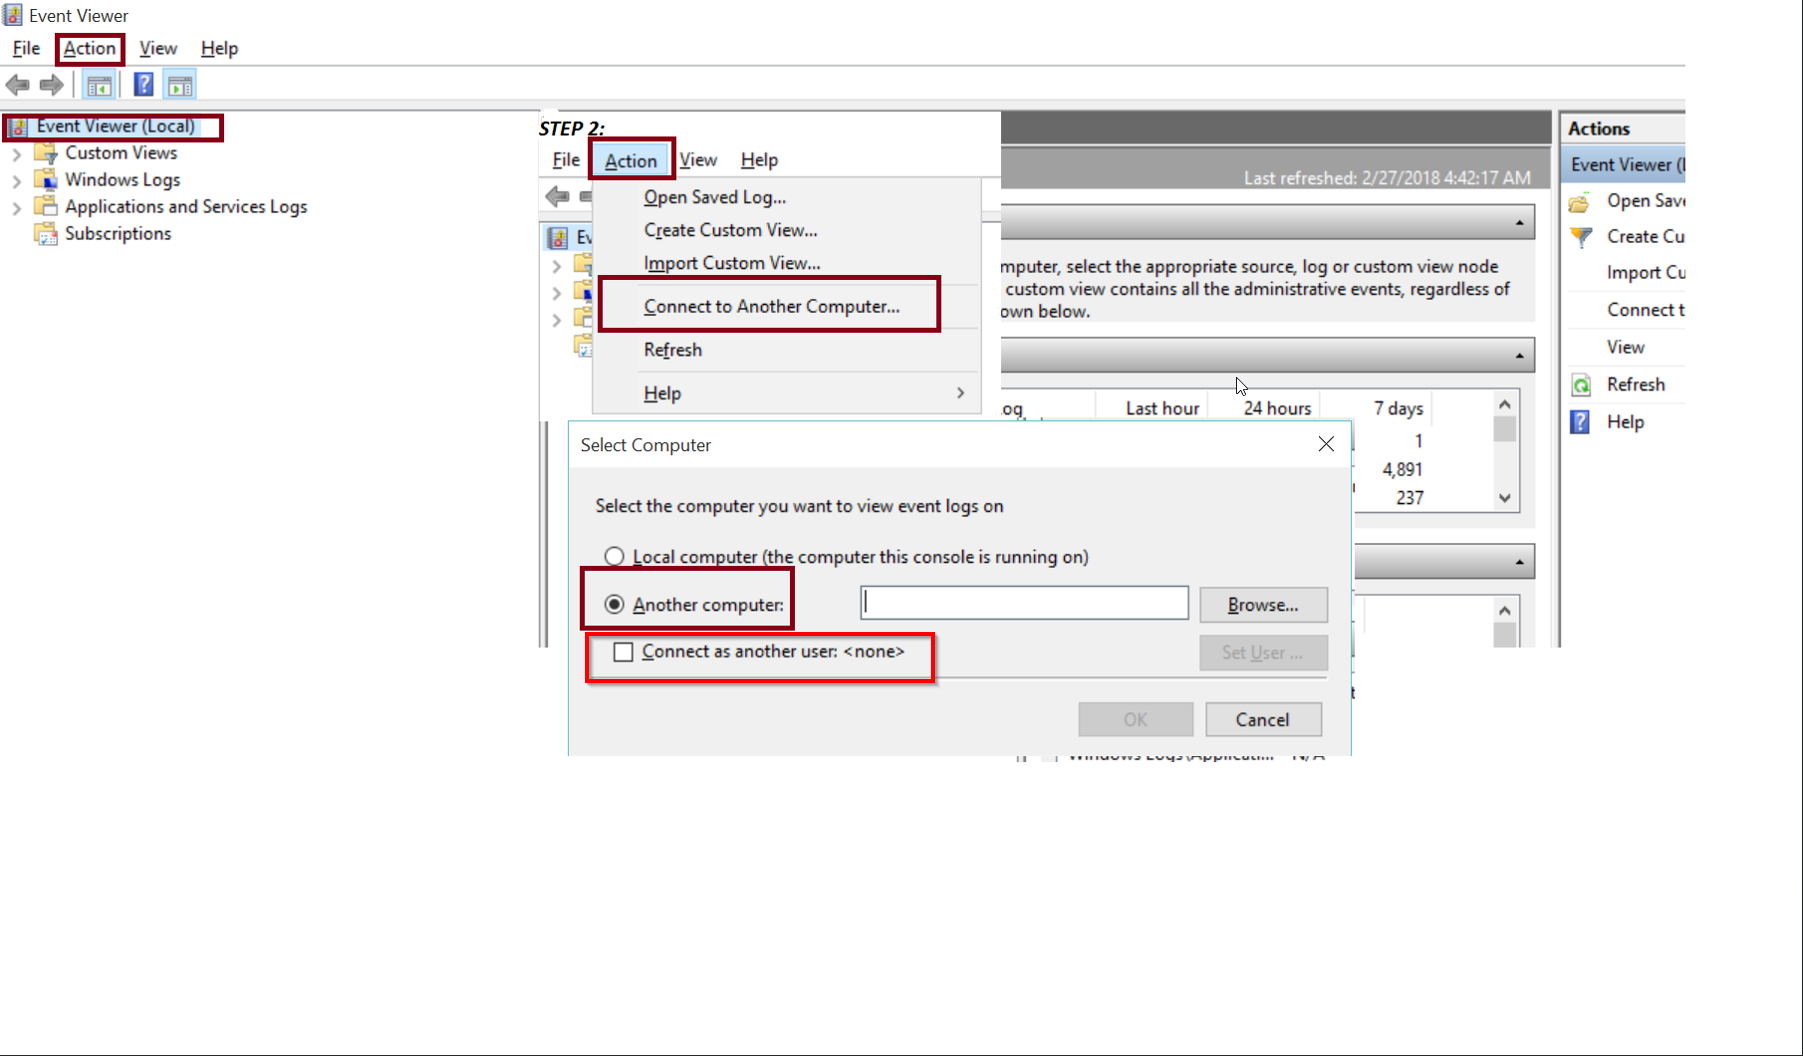Choose Open Saved Log... from Action menu

click(x=715, y=197)
